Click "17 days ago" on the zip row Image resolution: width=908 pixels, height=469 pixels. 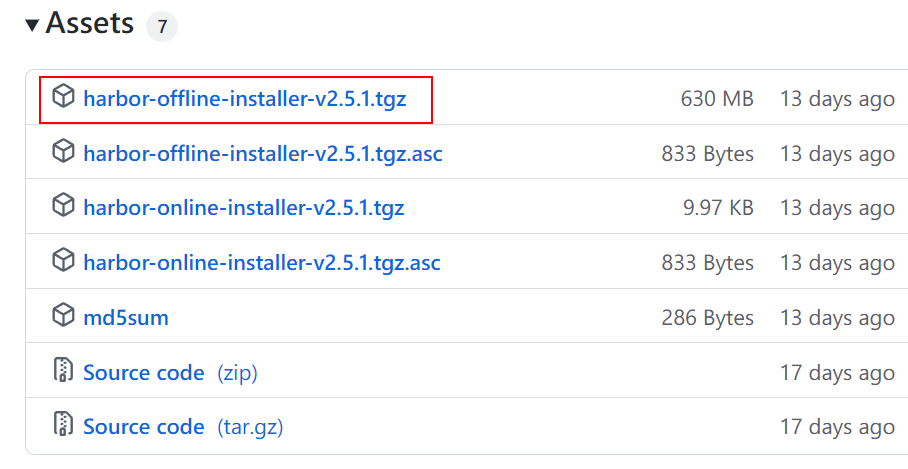[837, 373]
